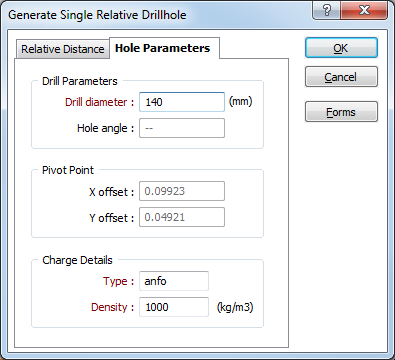395x360 pixels.
Task: Click the Drill diameter input field
Action: pos(182,102)
